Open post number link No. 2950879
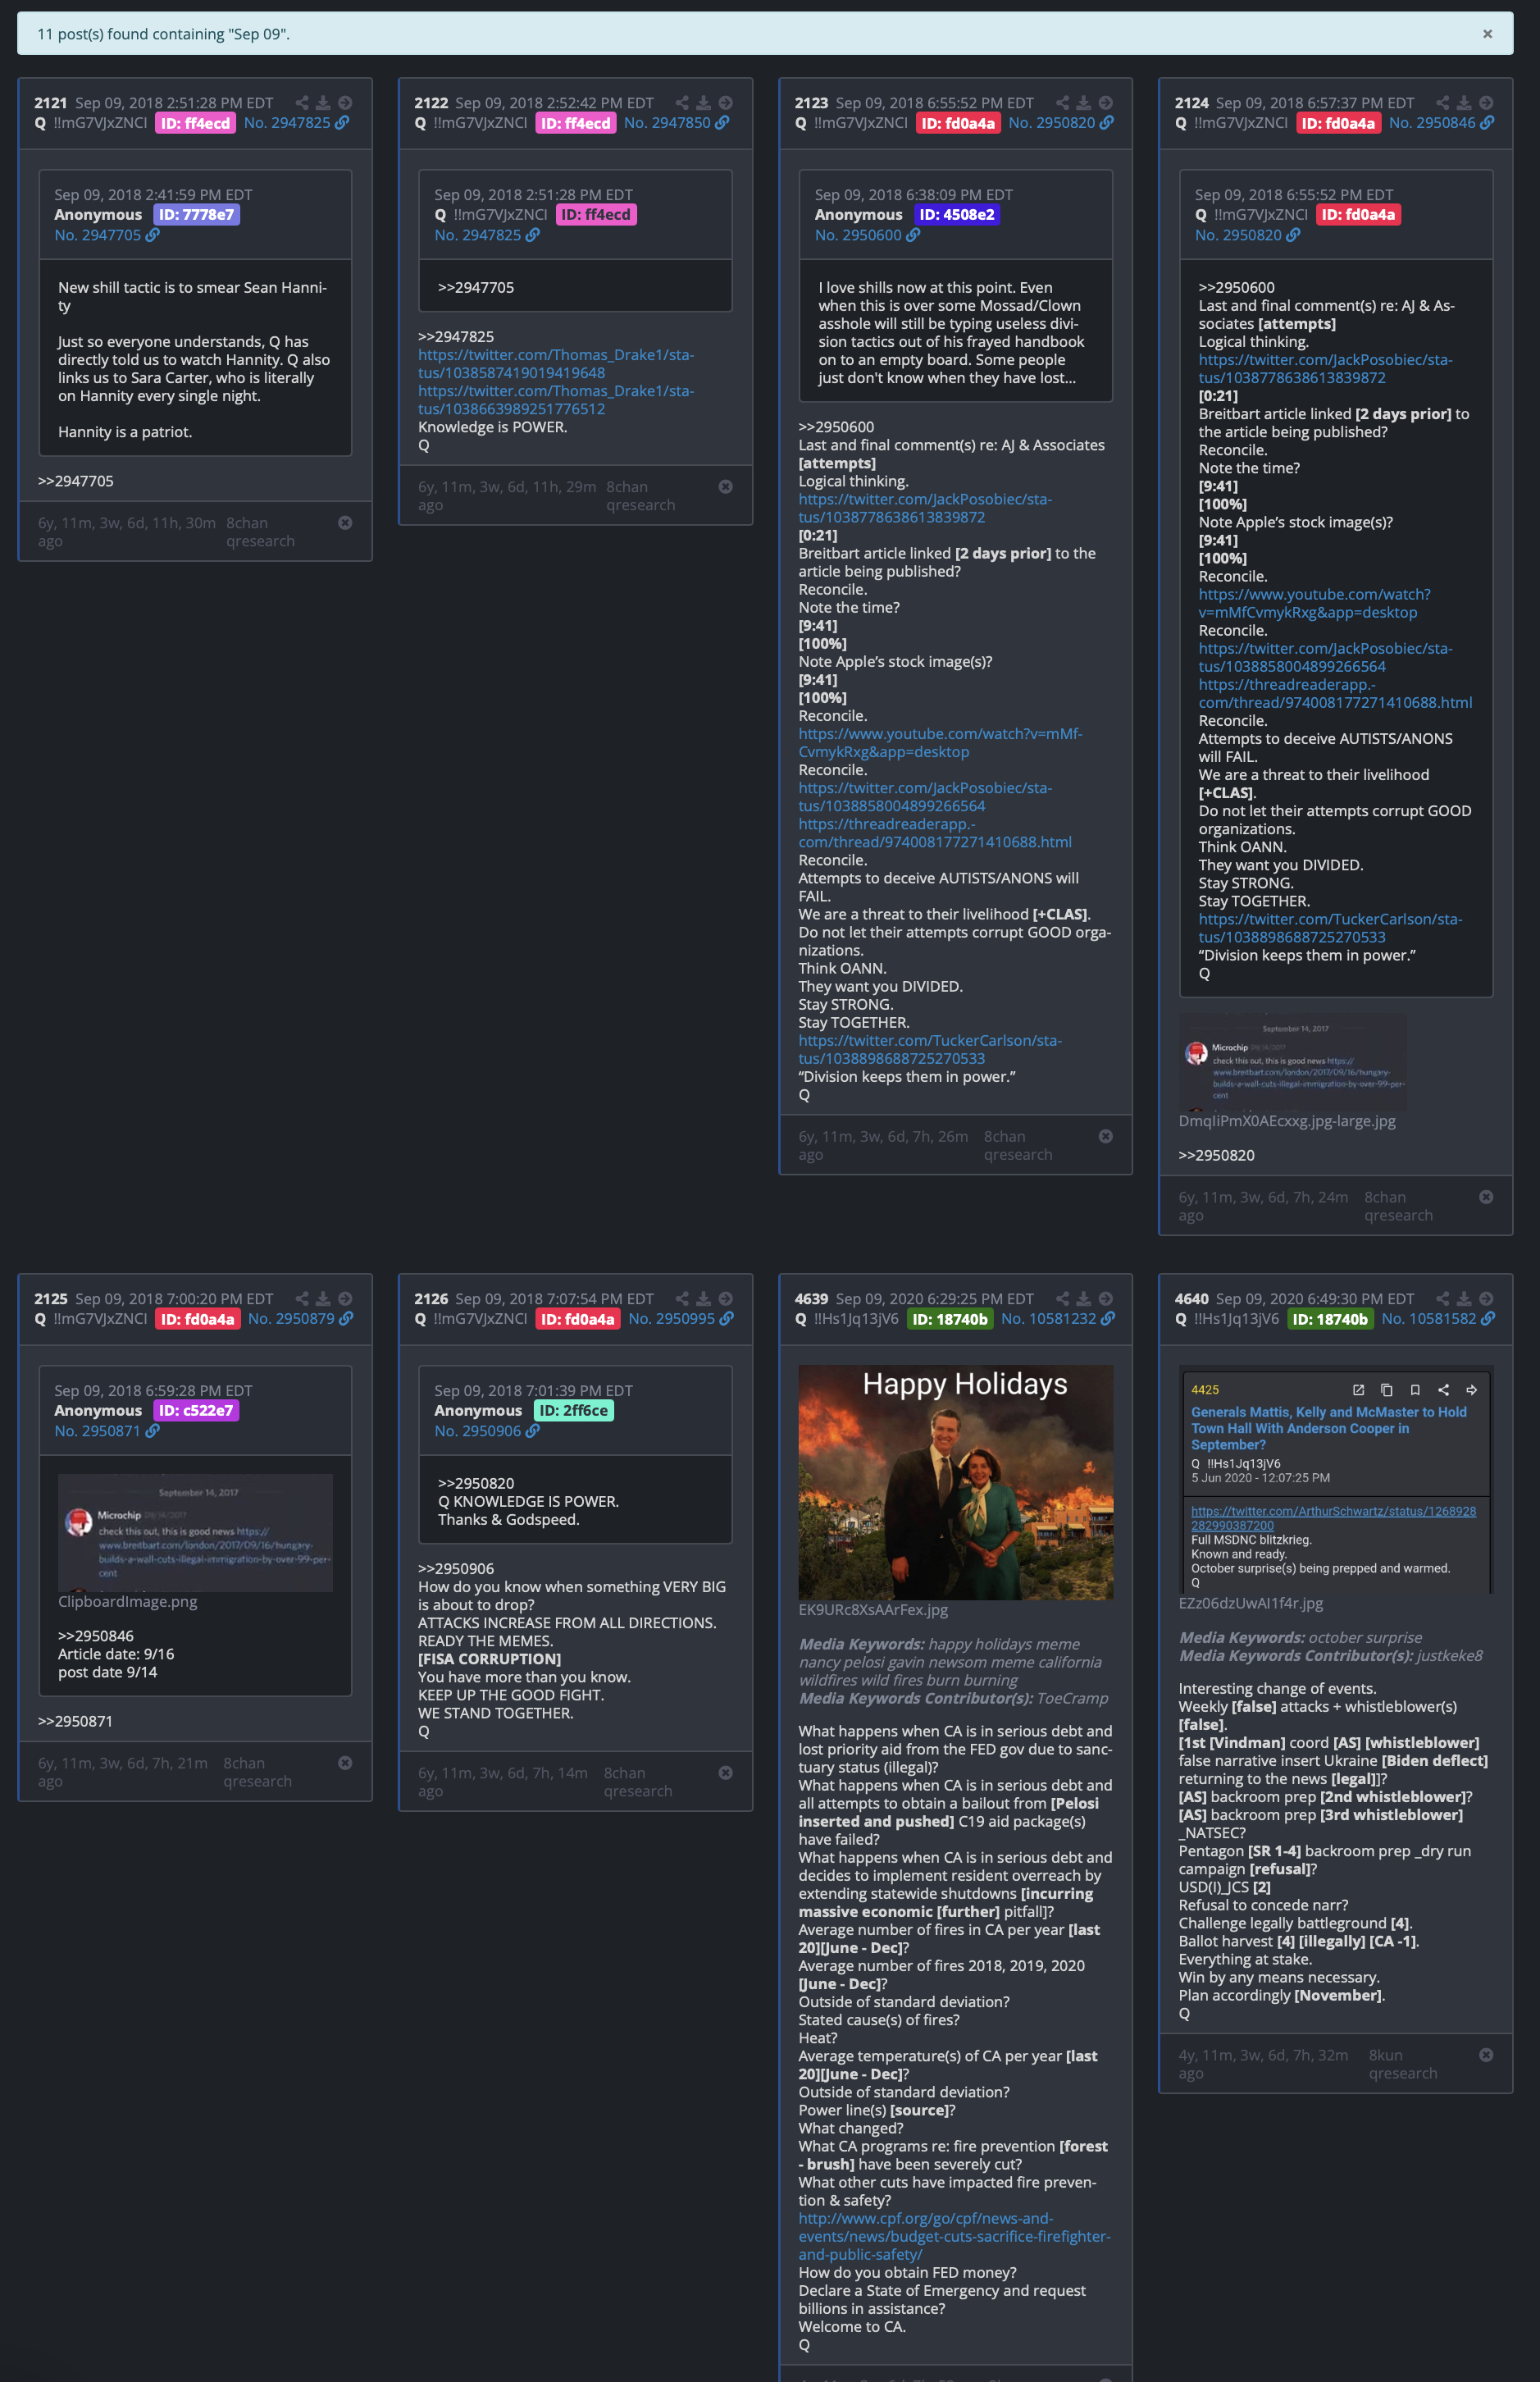 291,1319
